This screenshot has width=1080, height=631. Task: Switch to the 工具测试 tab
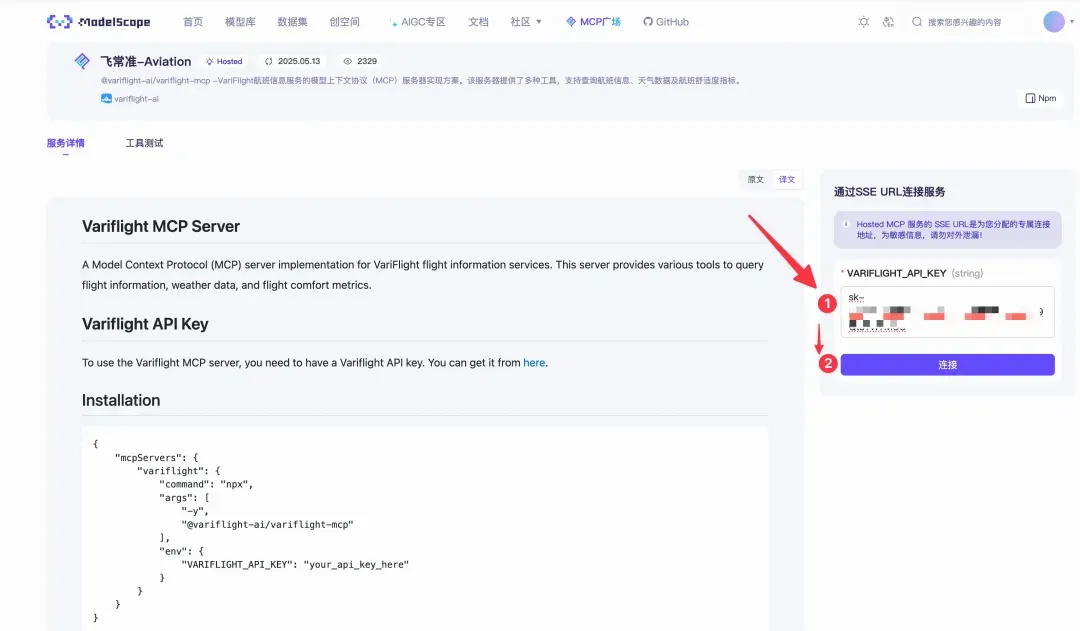pyautogui.click(x=142, y=142)
